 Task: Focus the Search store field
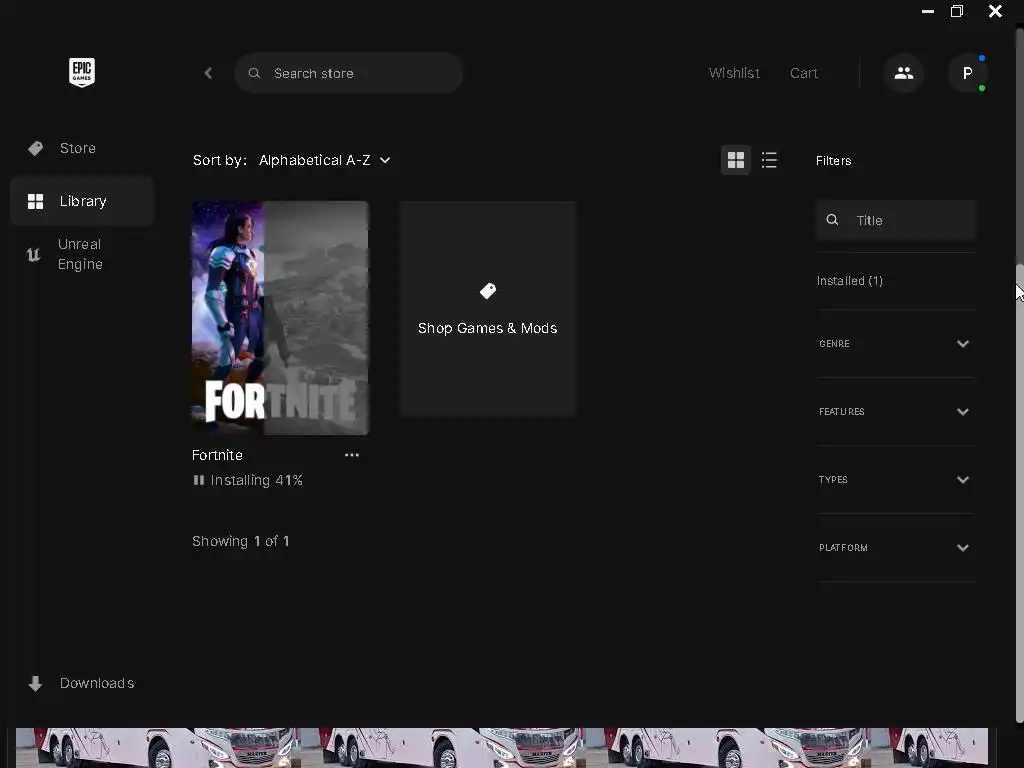tap(349, 73)
